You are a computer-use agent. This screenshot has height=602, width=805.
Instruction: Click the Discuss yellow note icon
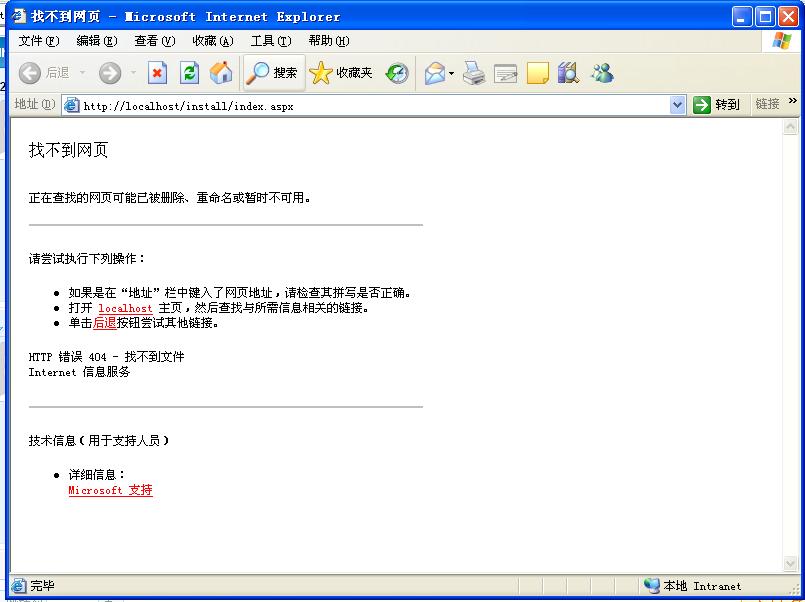click(x=538, y=73)
